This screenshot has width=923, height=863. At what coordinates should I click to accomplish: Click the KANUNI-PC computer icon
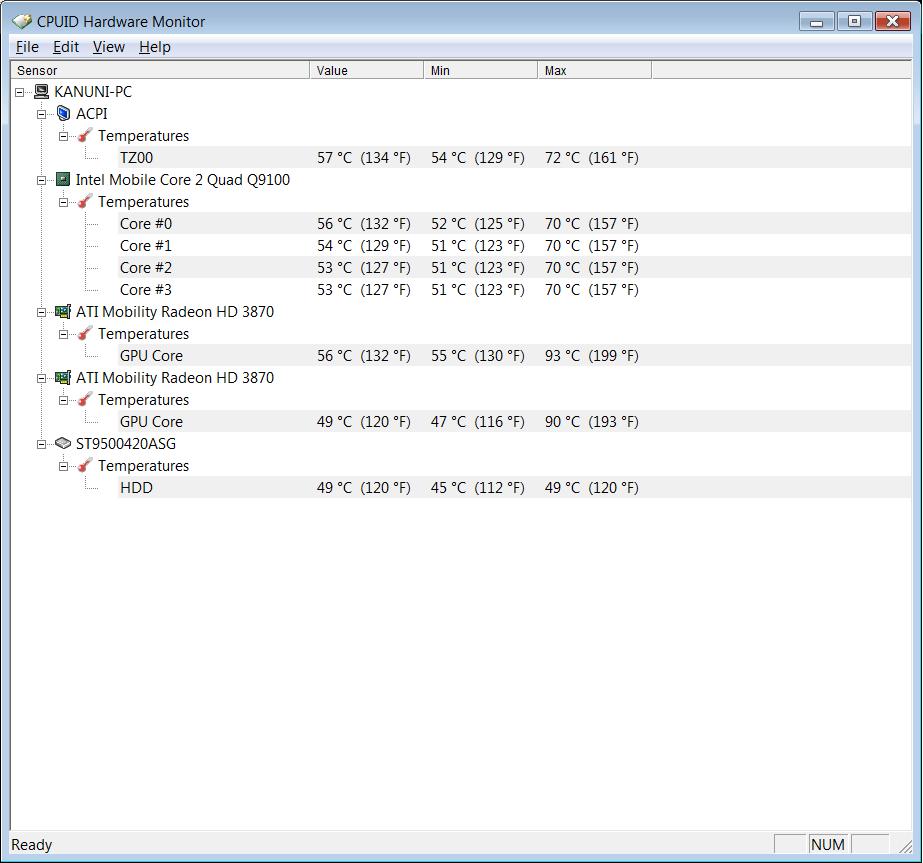pyautogui.click(x=41, y=92)
